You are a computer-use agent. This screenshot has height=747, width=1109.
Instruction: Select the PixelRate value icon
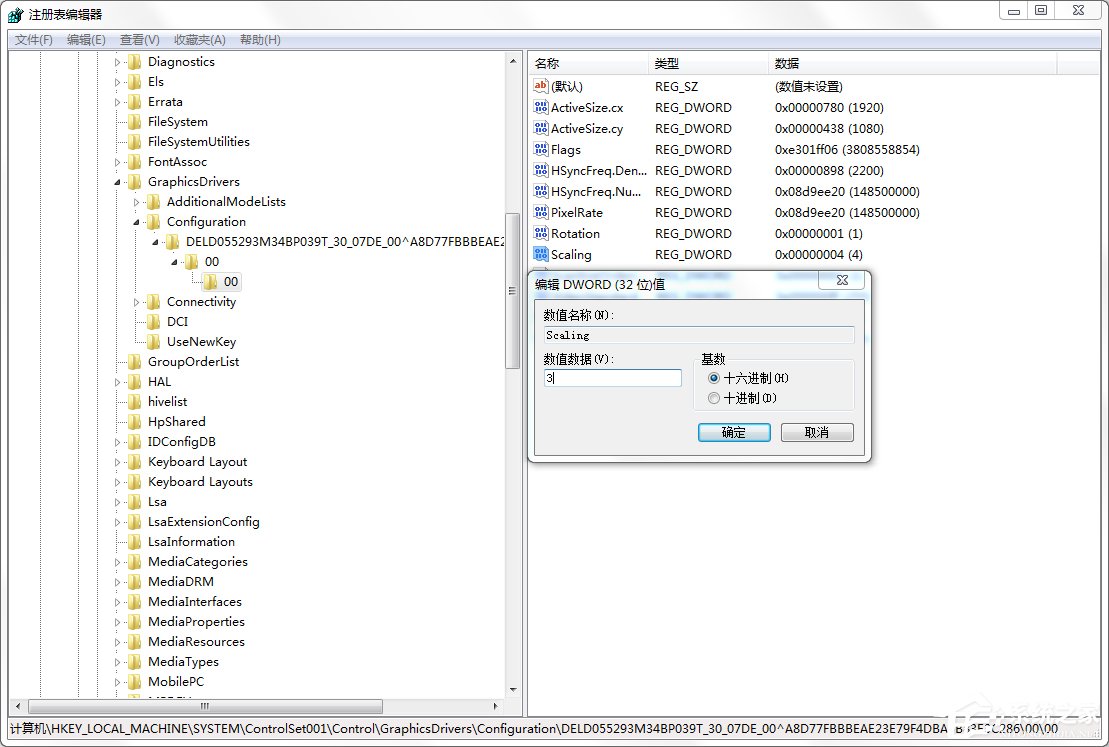(541, 212)
